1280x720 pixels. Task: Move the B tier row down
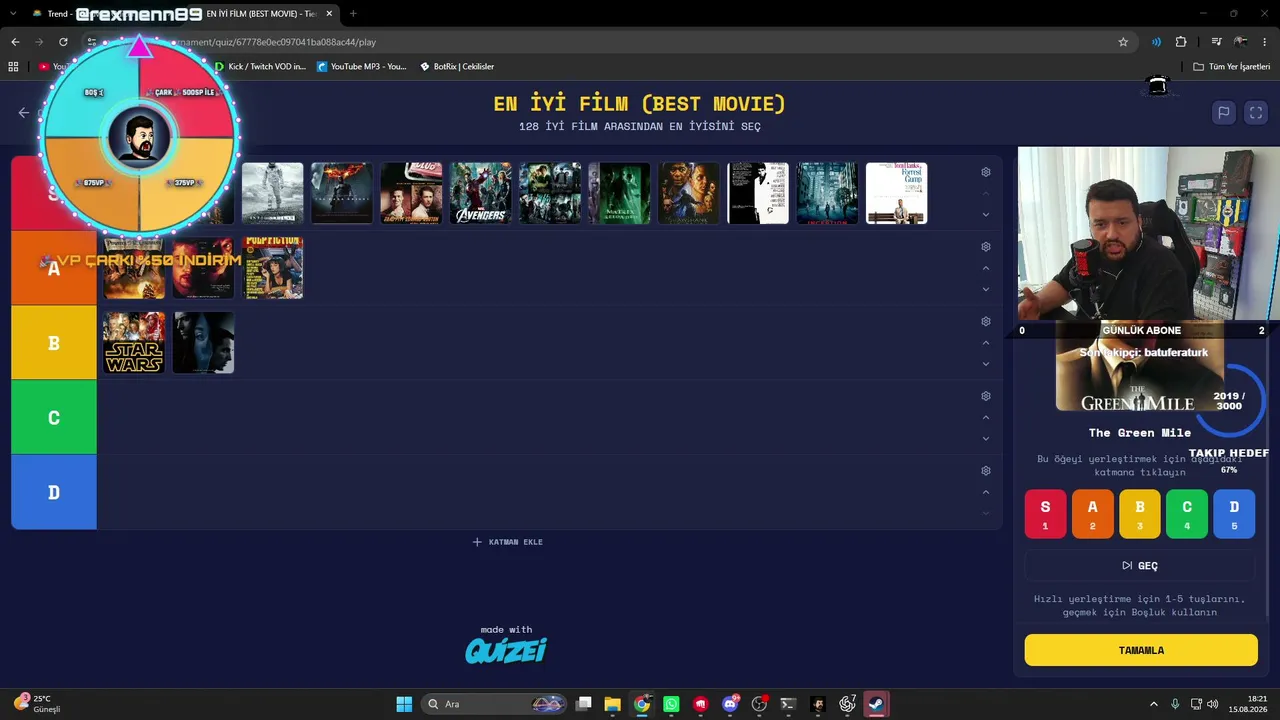click(986, 364)
